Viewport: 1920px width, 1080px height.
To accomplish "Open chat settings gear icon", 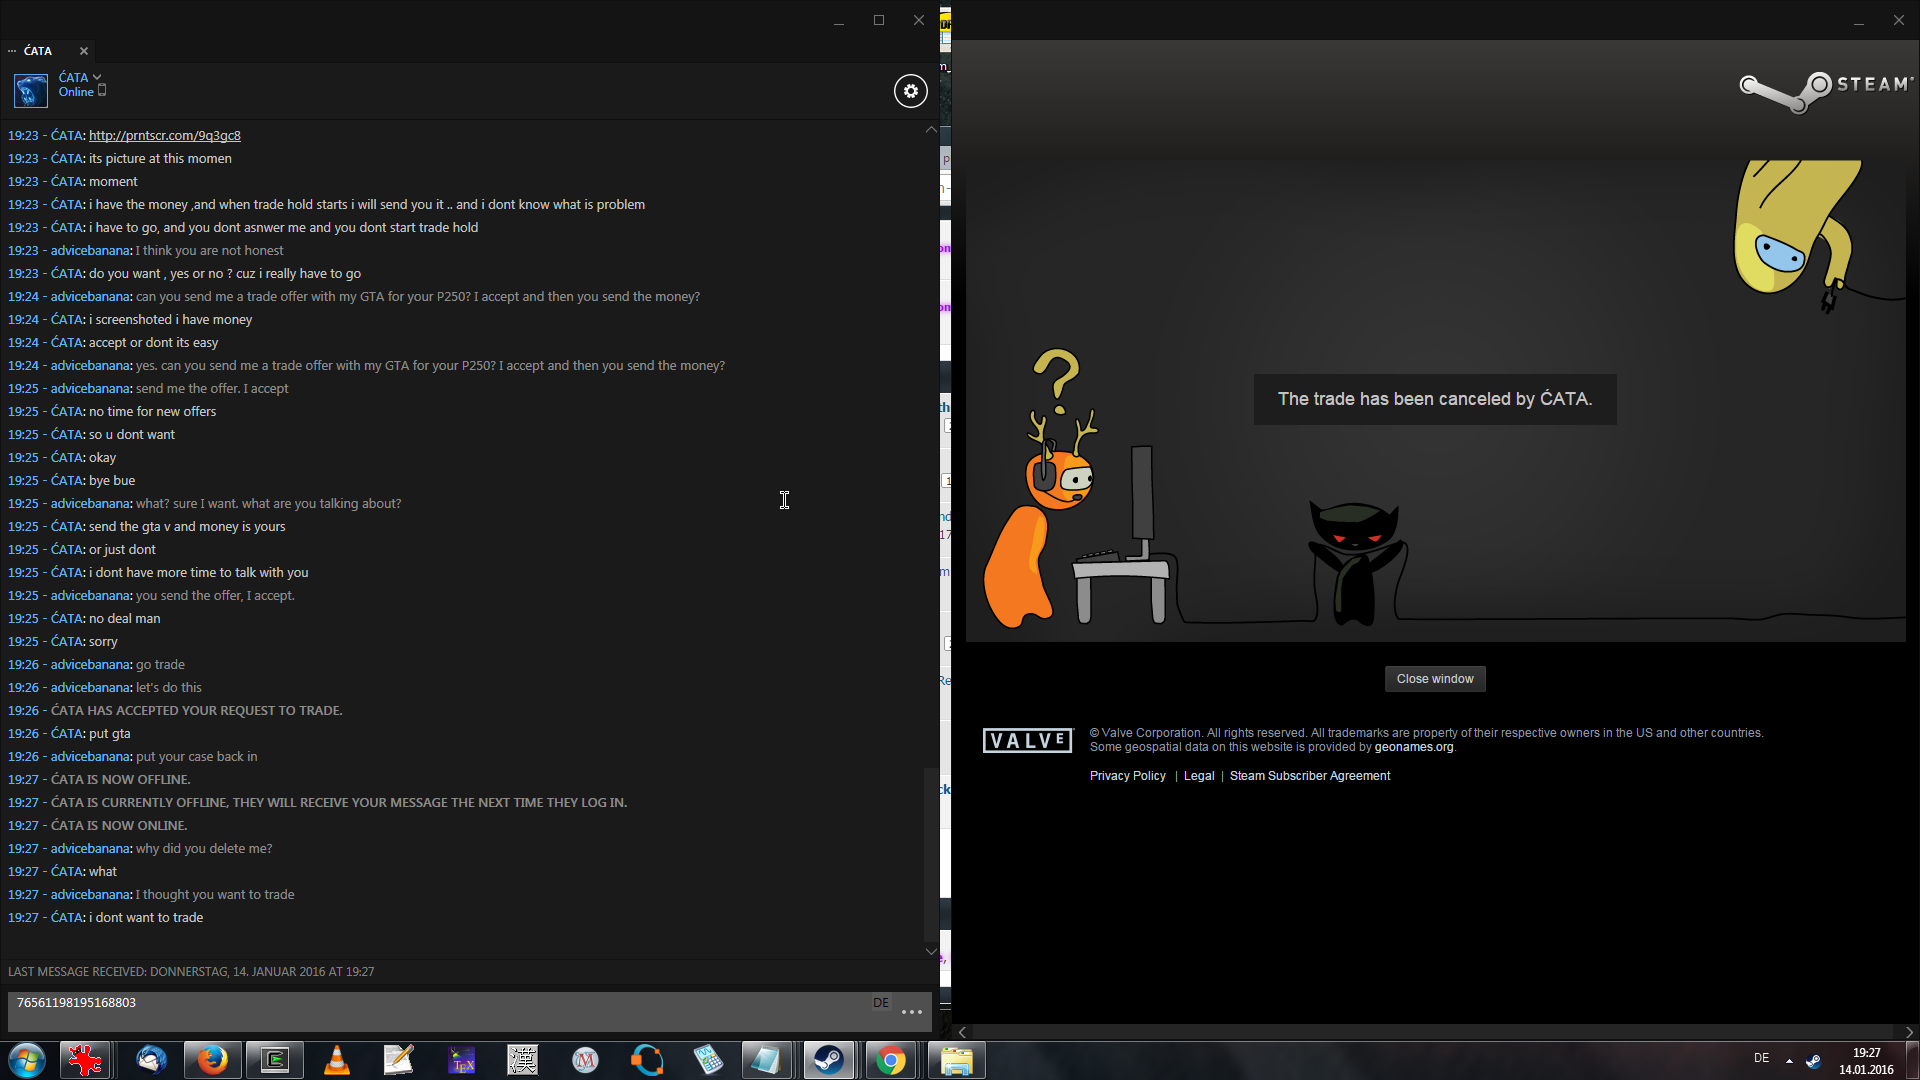I will 910,91.
